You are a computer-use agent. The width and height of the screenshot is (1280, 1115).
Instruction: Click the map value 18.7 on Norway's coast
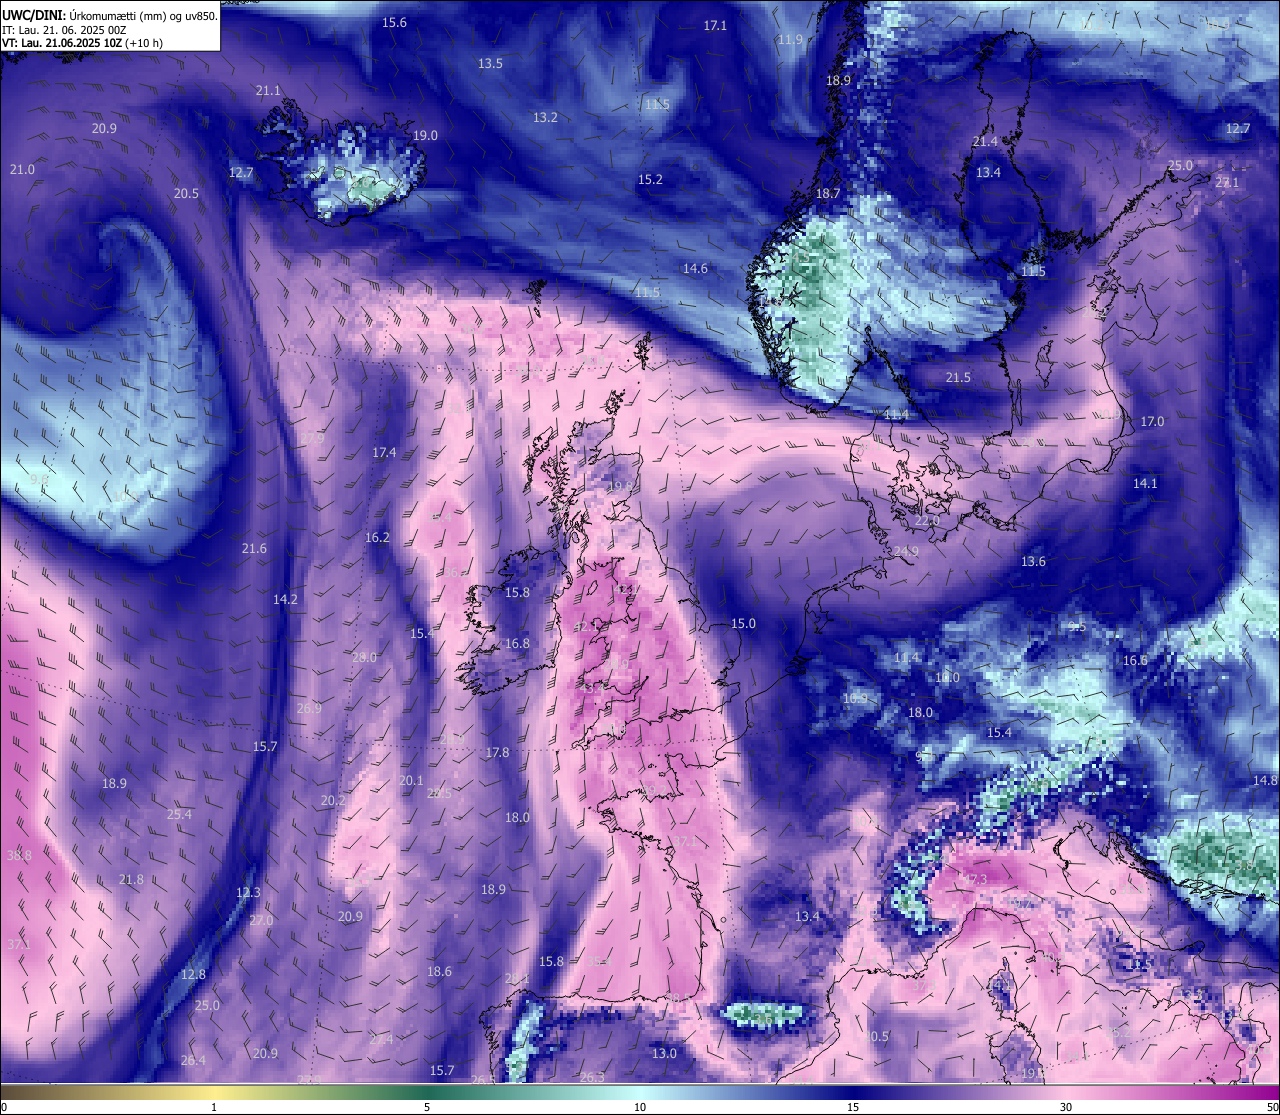[x=828, y=193]
